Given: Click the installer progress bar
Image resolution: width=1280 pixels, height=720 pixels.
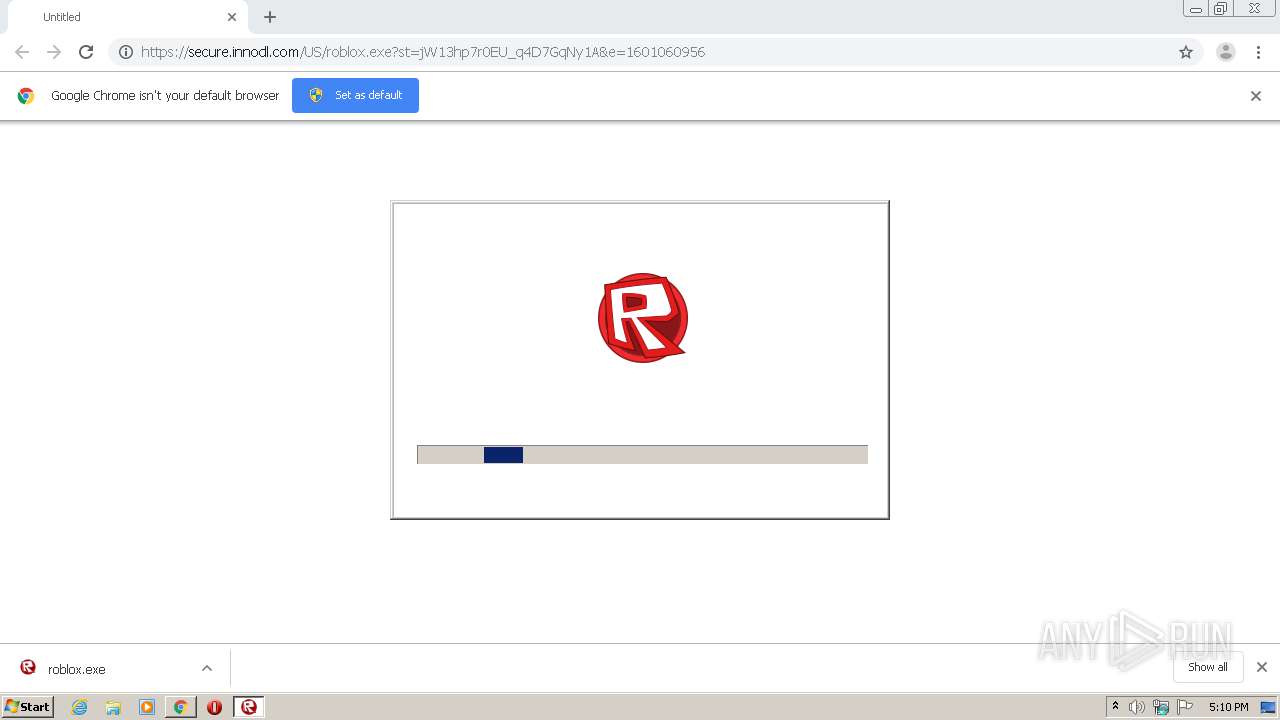Looking at the screenshot, I should [x=642, y=455].
